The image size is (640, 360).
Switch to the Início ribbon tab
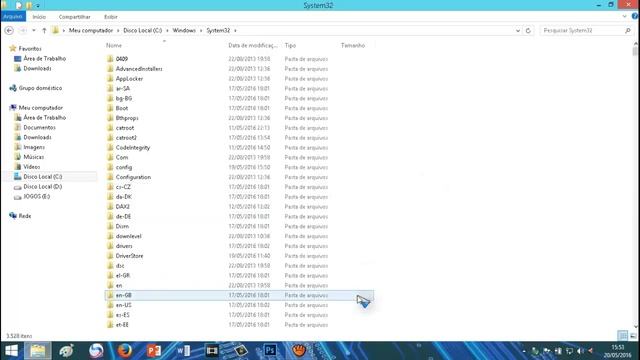(x=39, y=17)
